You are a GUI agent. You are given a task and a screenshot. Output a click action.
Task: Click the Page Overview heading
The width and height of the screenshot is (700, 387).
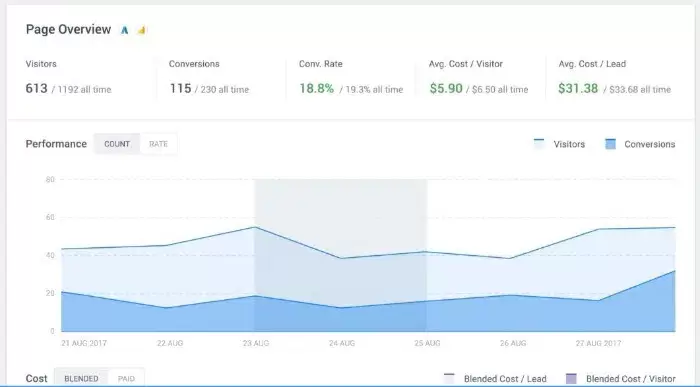coord(68,29)
